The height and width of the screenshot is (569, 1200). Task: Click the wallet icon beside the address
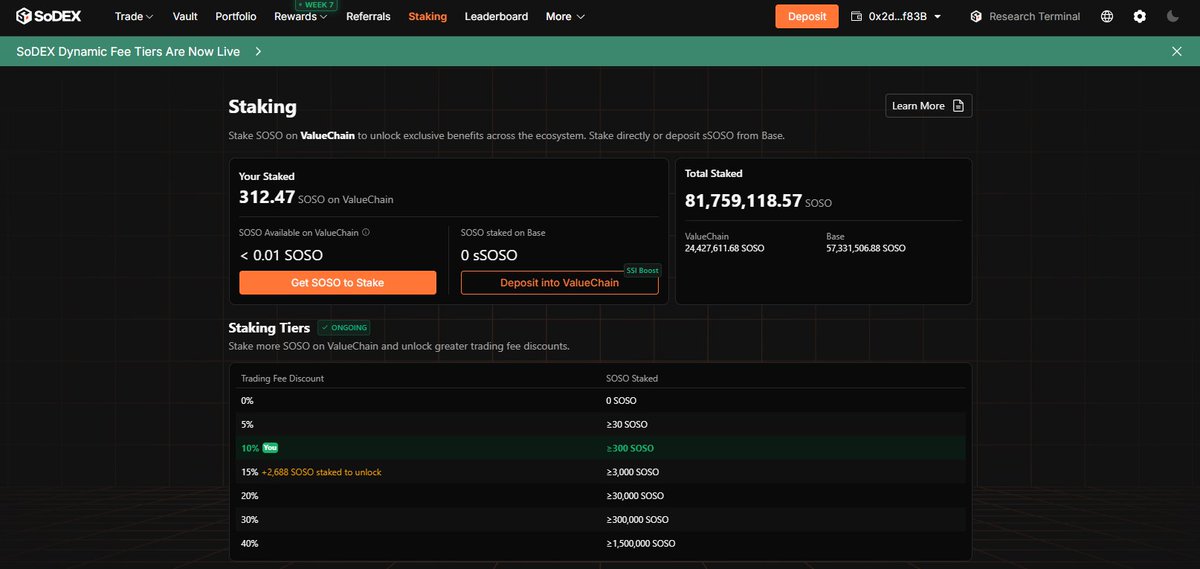click(856, 16)
